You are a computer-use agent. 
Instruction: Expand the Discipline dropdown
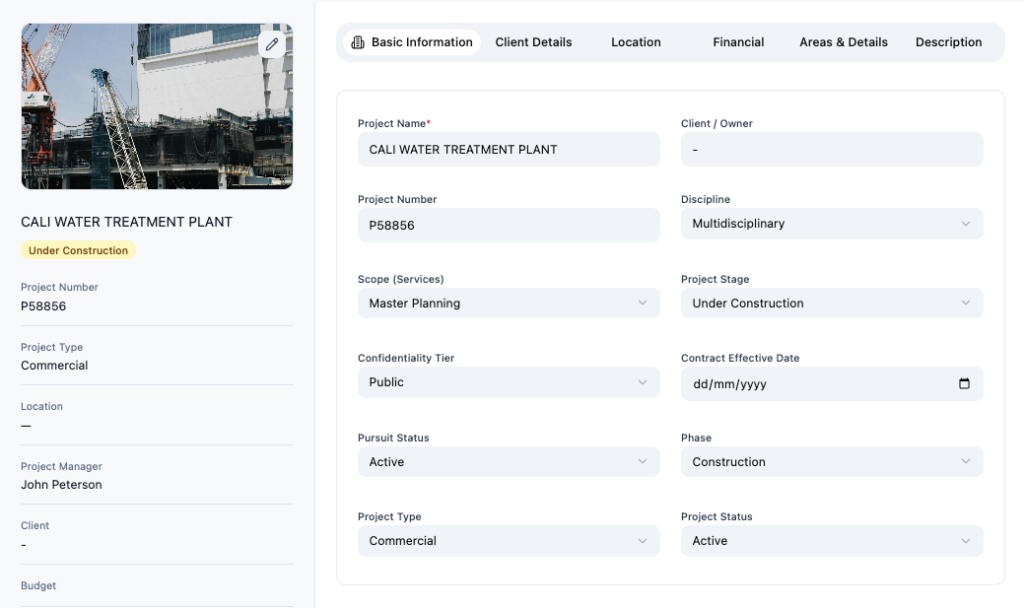[831, 224]
